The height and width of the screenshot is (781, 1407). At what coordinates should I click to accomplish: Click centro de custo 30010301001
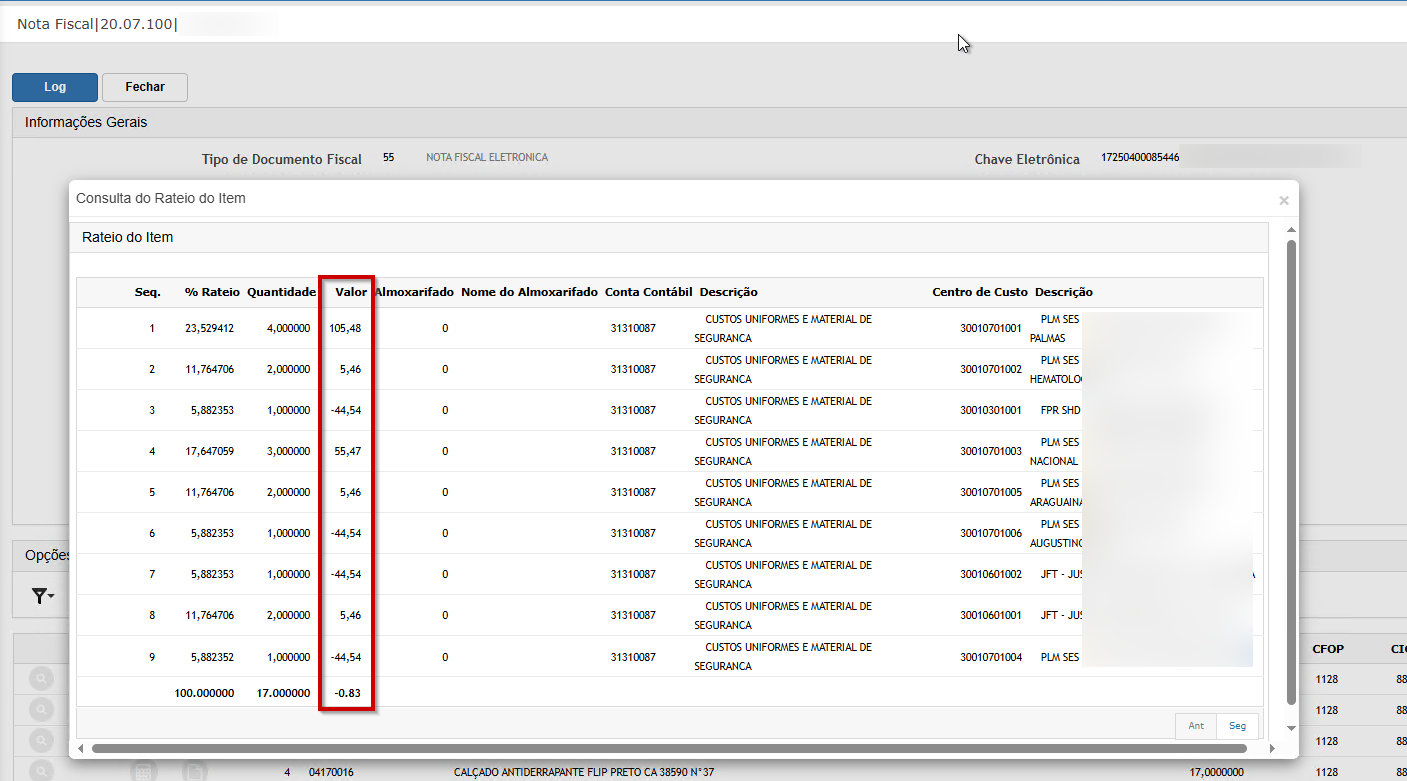click(991, 410)
